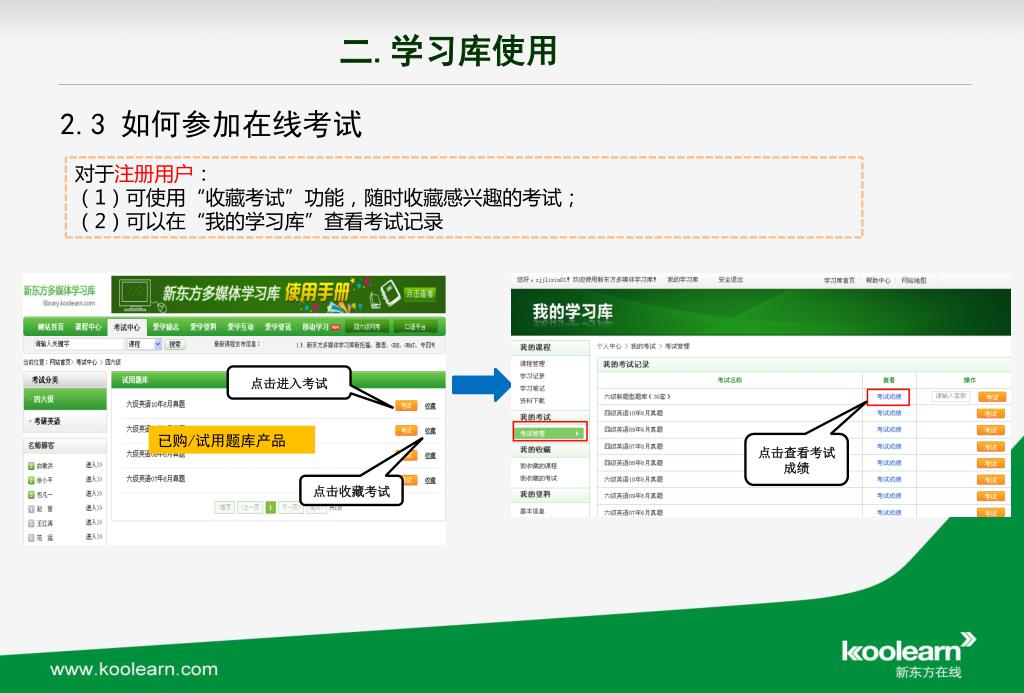Click the green page 1 pagination button
Viewport: 1024px width, 693px height.
[270, 508]
